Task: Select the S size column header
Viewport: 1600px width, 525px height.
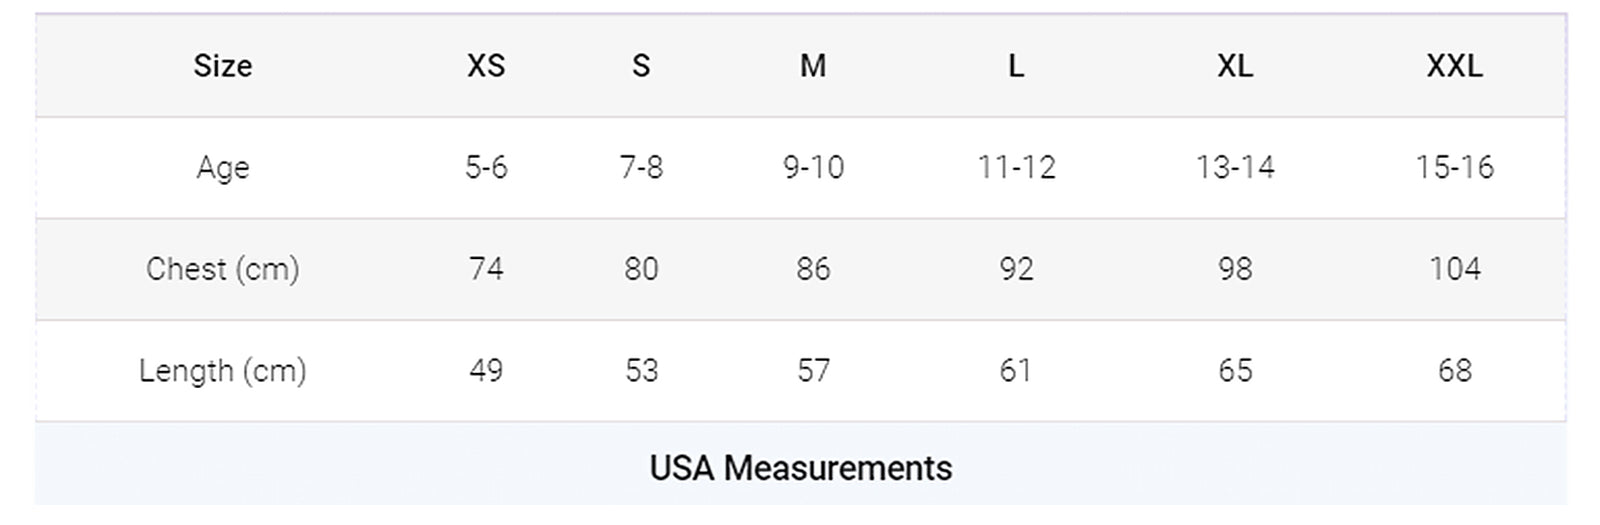Action: click(x=641, y=66)
